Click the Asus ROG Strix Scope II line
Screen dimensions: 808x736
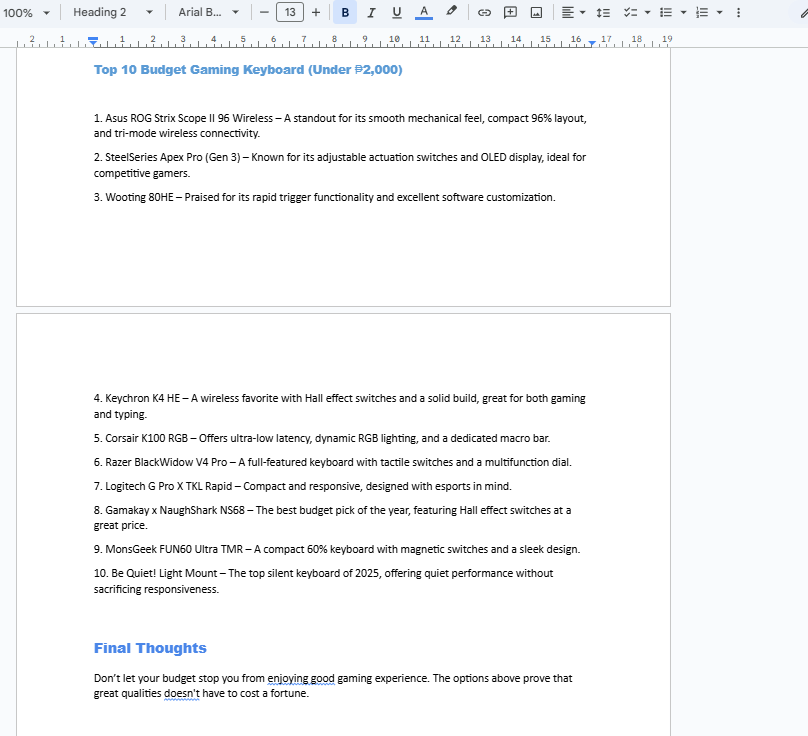(340, 126)
